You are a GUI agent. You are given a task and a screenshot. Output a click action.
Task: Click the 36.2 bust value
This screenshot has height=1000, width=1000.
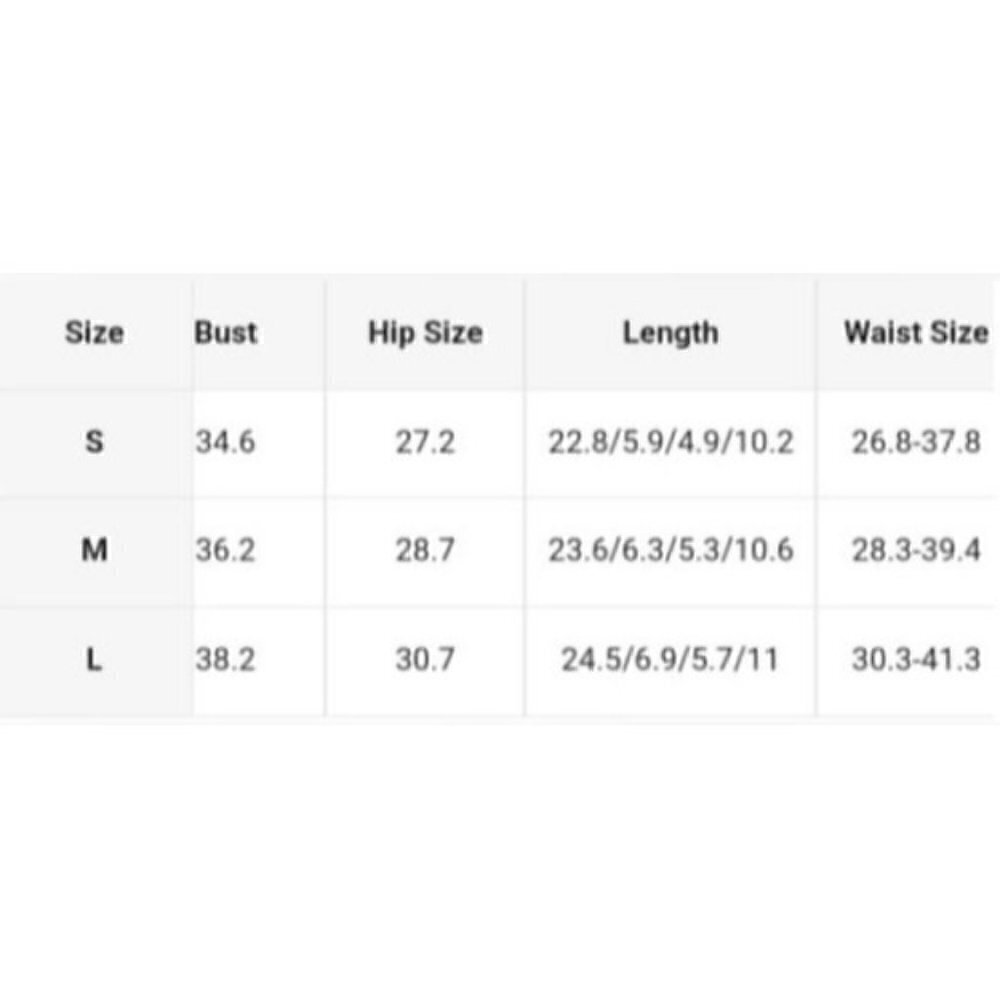tap(225, 550)
